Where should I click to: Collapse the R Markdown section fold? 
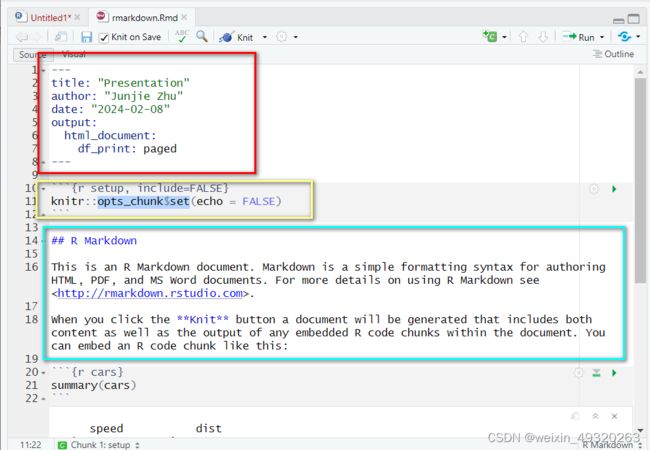(x=43, y=241)
